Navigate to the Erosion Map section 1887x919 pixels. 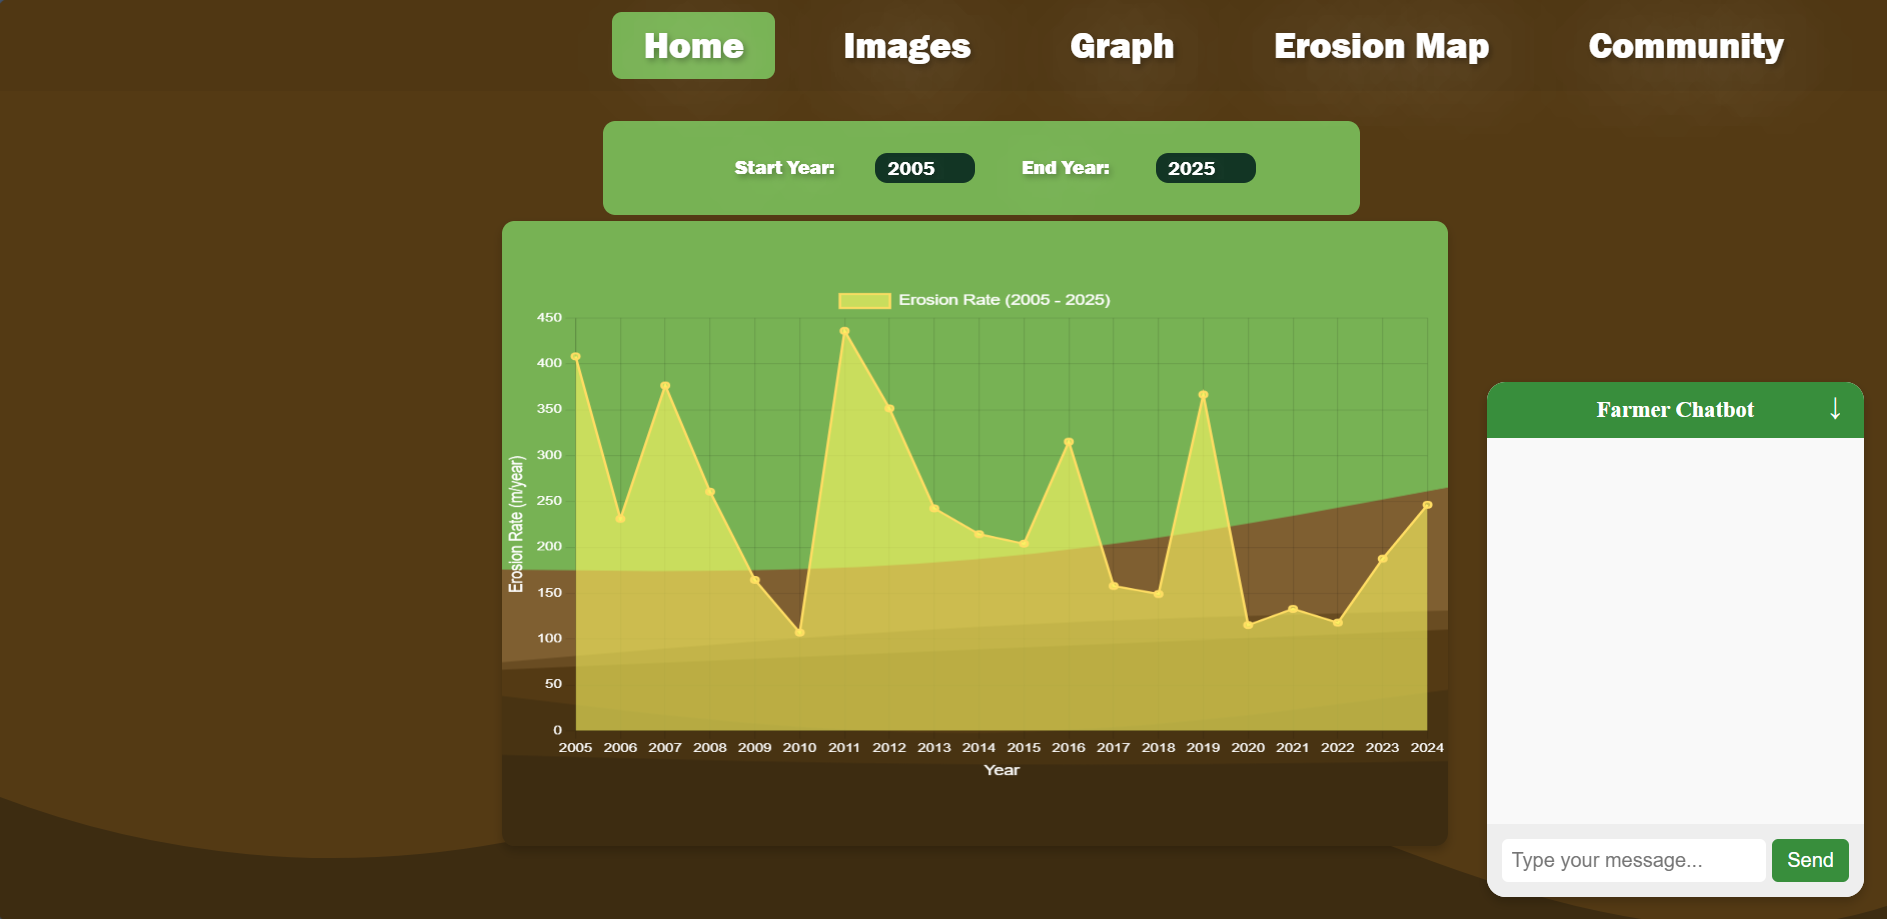[1382, 45]
